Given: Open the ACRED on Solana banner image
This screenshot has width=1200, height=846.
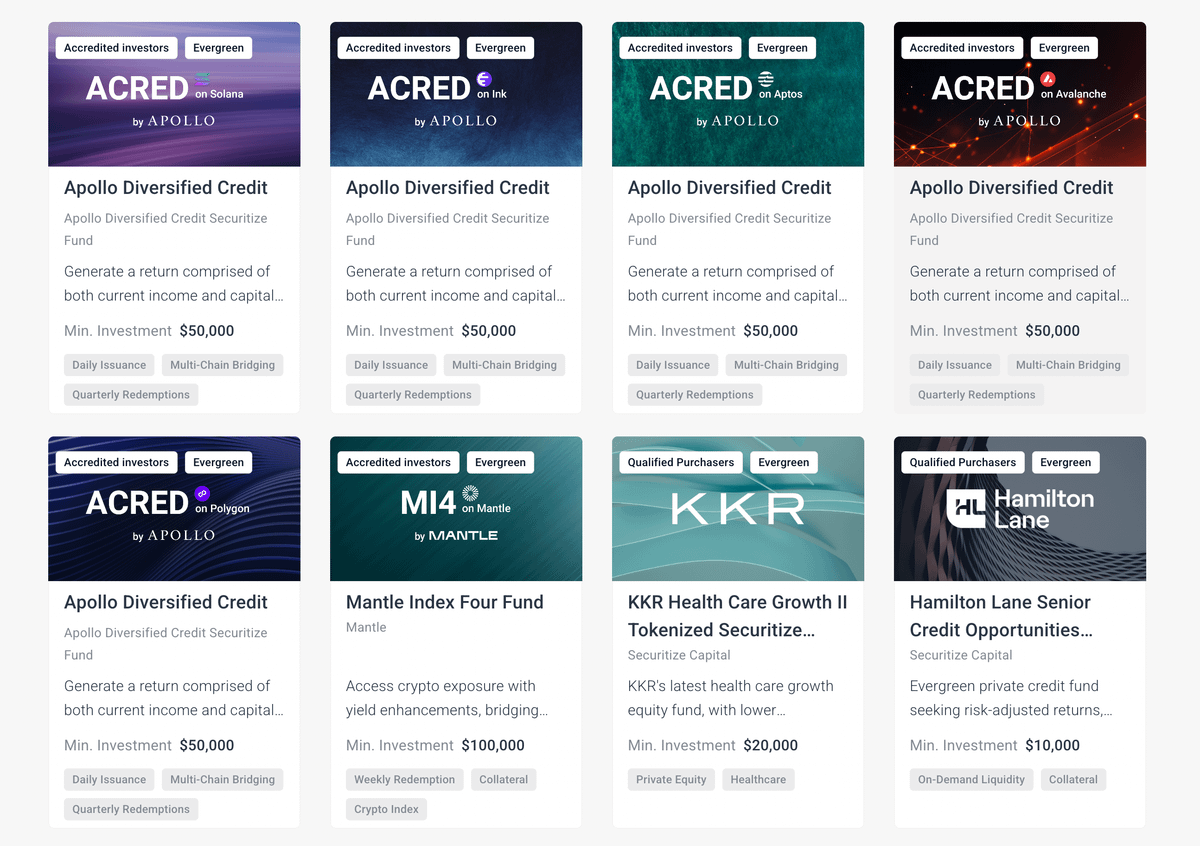Looking at the screenshot, I should coord(174,94).
